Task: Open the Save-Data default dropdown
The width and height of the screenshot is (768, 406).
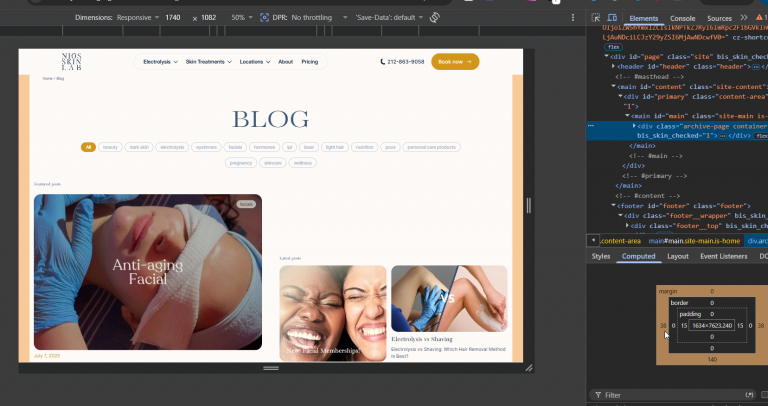Action: [x=389, y=18]
